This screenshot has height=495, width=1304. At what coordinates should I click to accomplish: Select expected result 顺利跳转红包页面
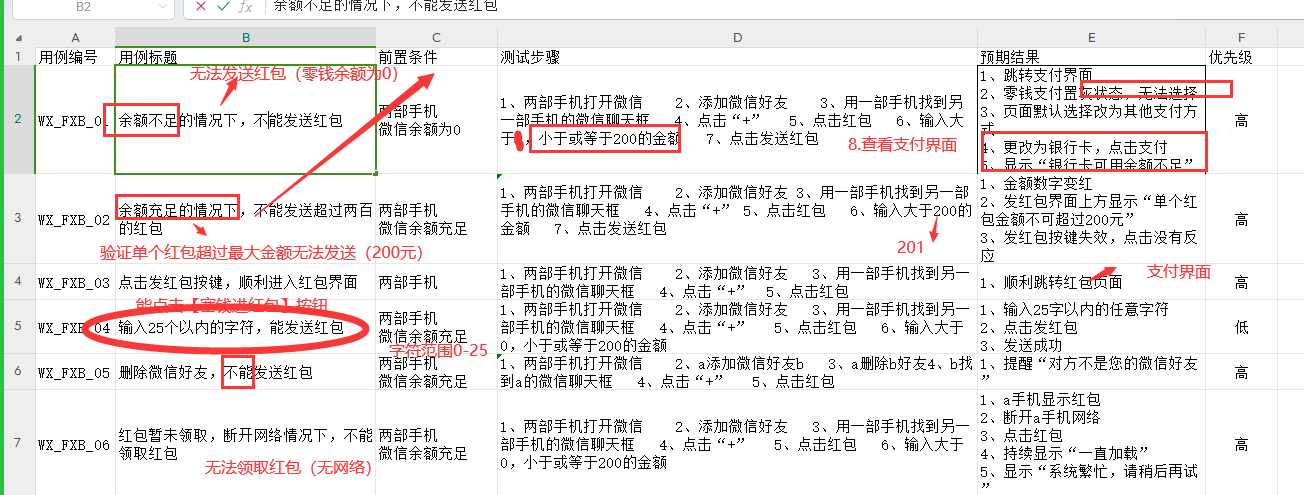tap(1091, 282)
